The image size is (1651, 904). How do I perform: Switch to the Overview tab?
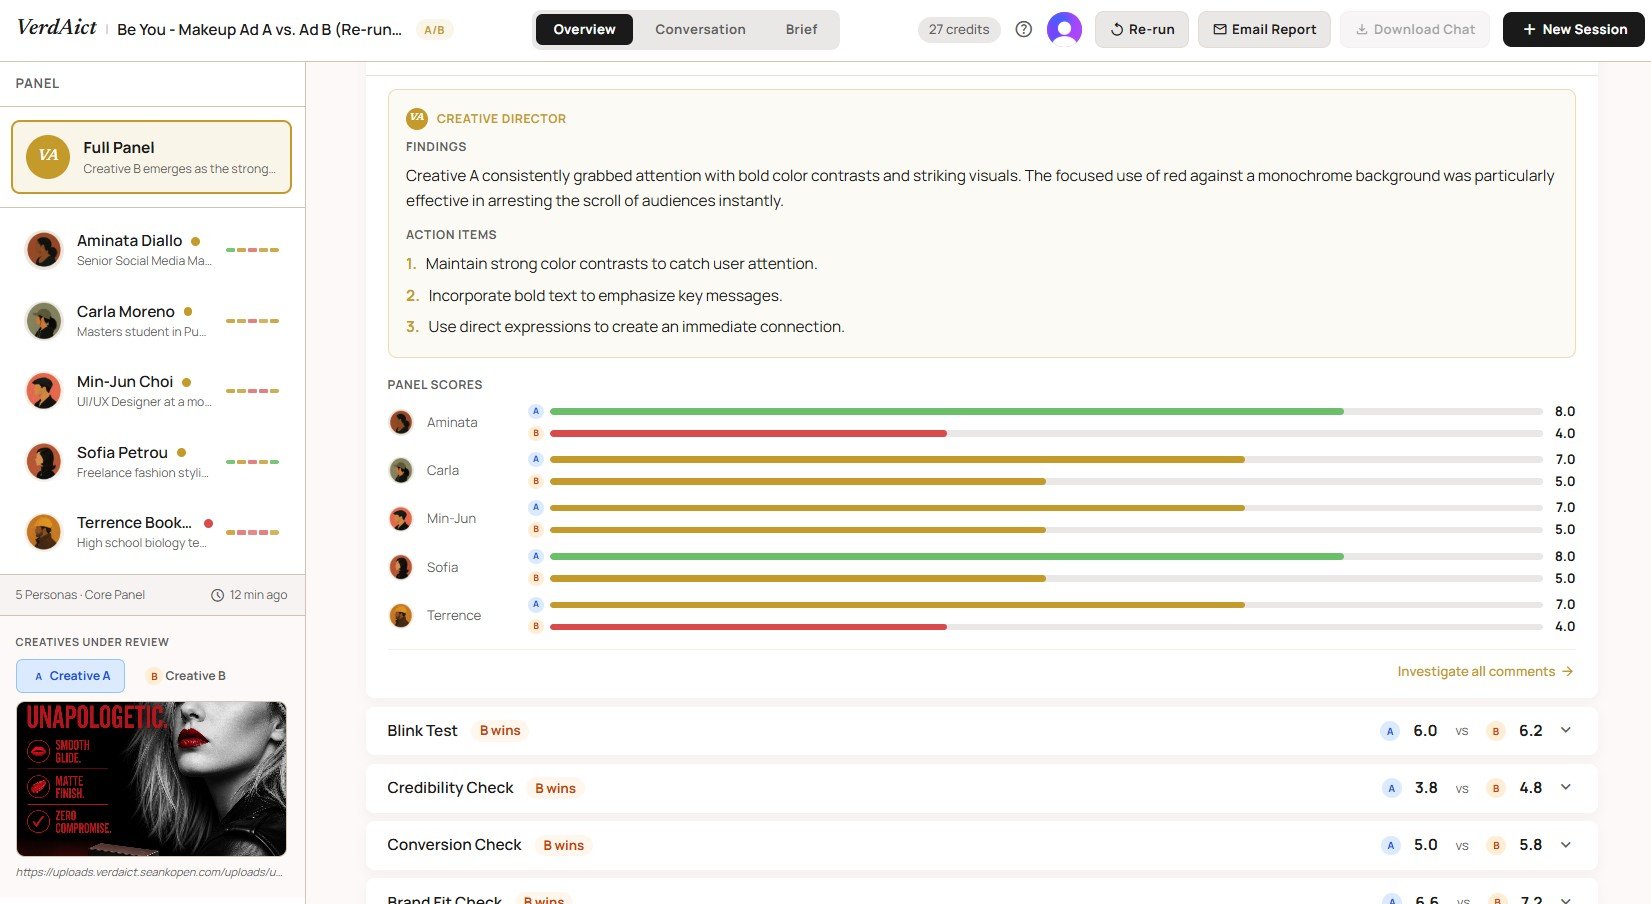click(584, 30)
